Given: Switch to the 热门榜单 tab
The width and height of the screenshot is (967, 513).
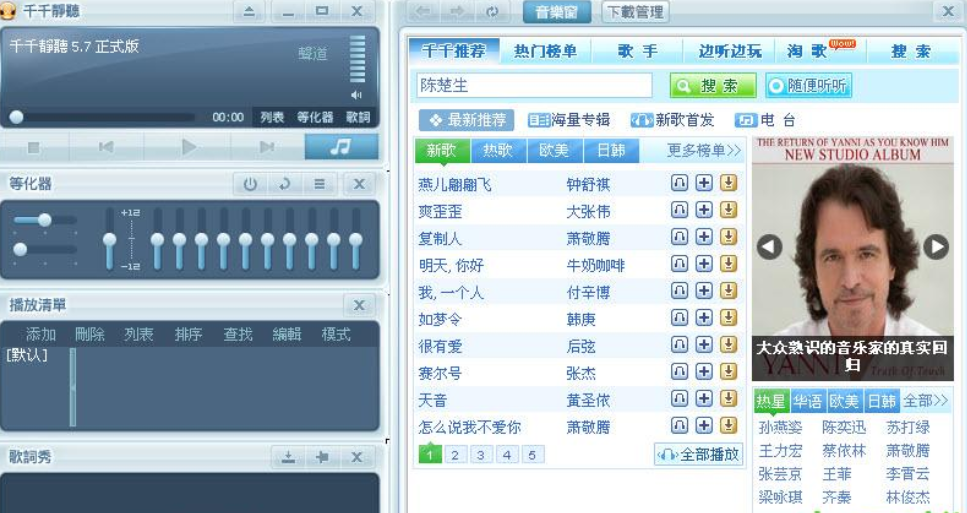Looking at the screenshot, I should 545,51.
